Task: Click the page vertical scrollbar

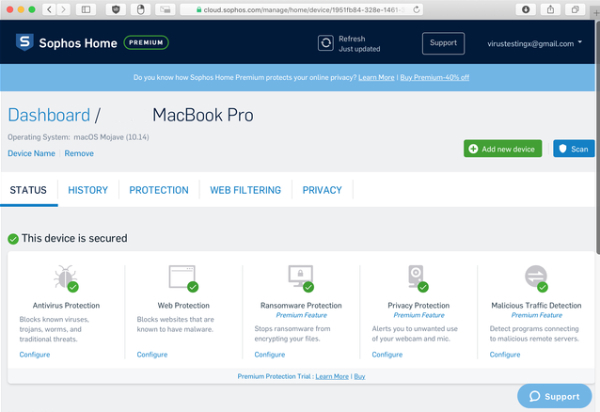Action: [597, 138]
